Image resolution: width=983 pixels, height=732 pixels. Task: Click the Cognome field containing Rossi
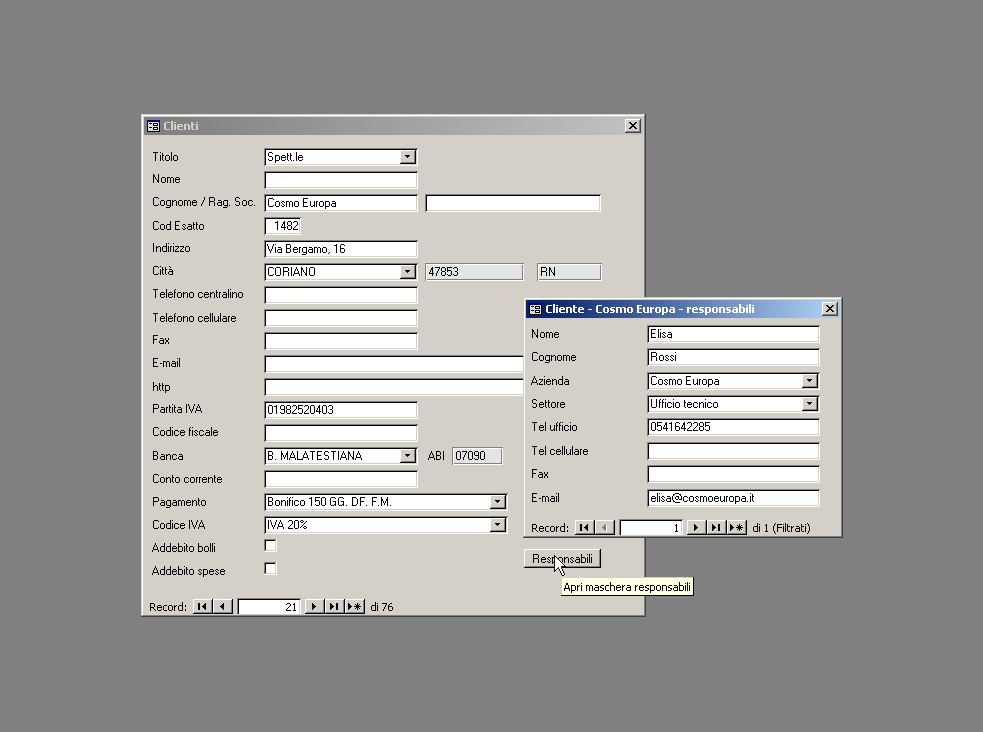733,357
